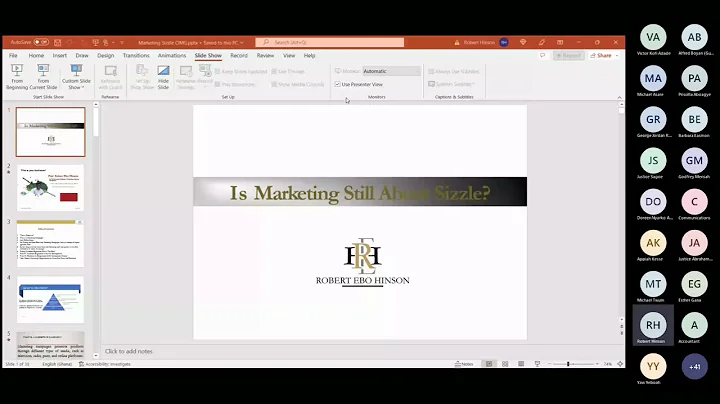Click to add notes area
Image resolution: width=720 pixels, height=404 pixels.
(x=129, y=351)
